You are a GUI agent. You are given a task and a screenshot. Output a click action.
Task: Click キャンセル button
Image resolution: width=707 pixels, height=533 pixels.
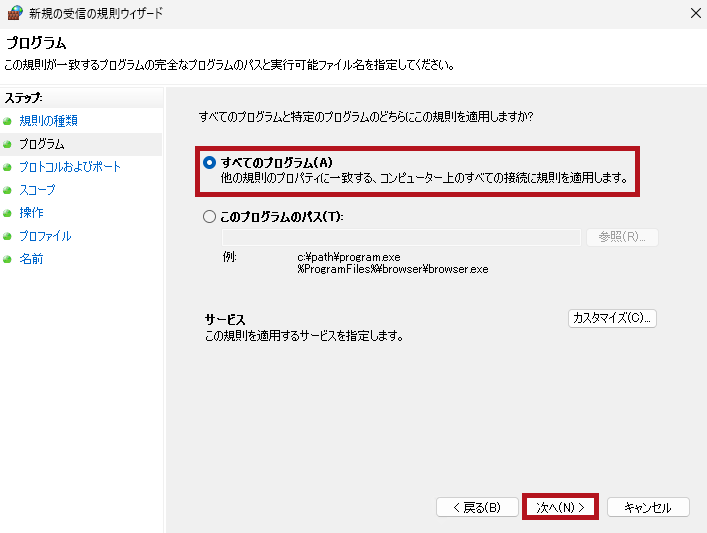click(648, 507)
